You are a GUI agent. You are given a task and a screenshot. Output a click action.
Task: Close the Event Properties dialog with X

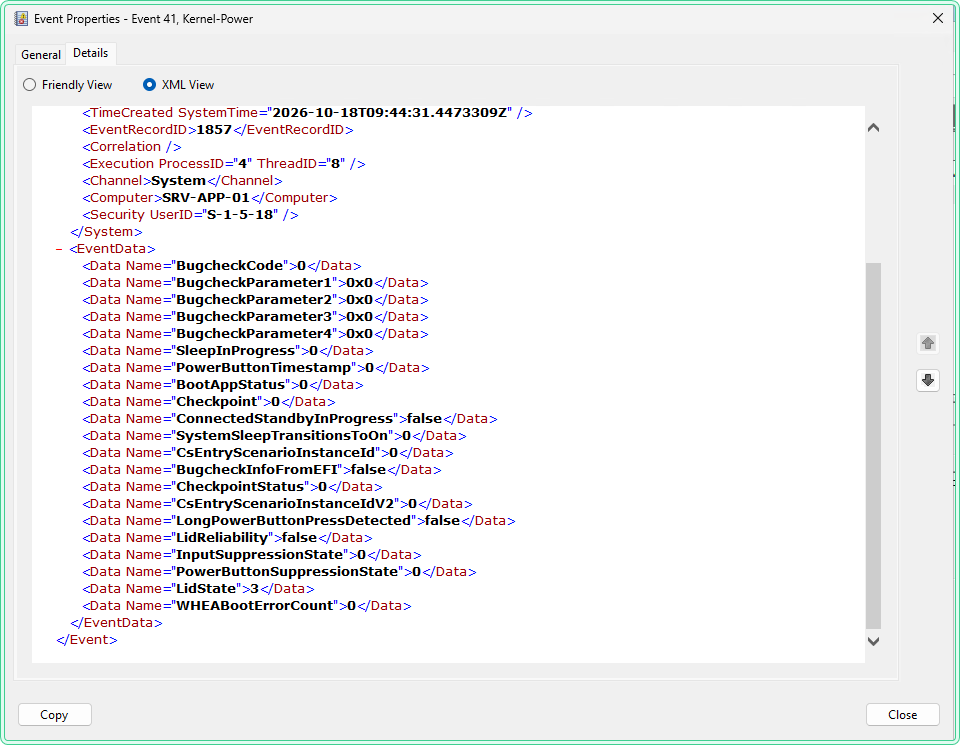point(937,18)
